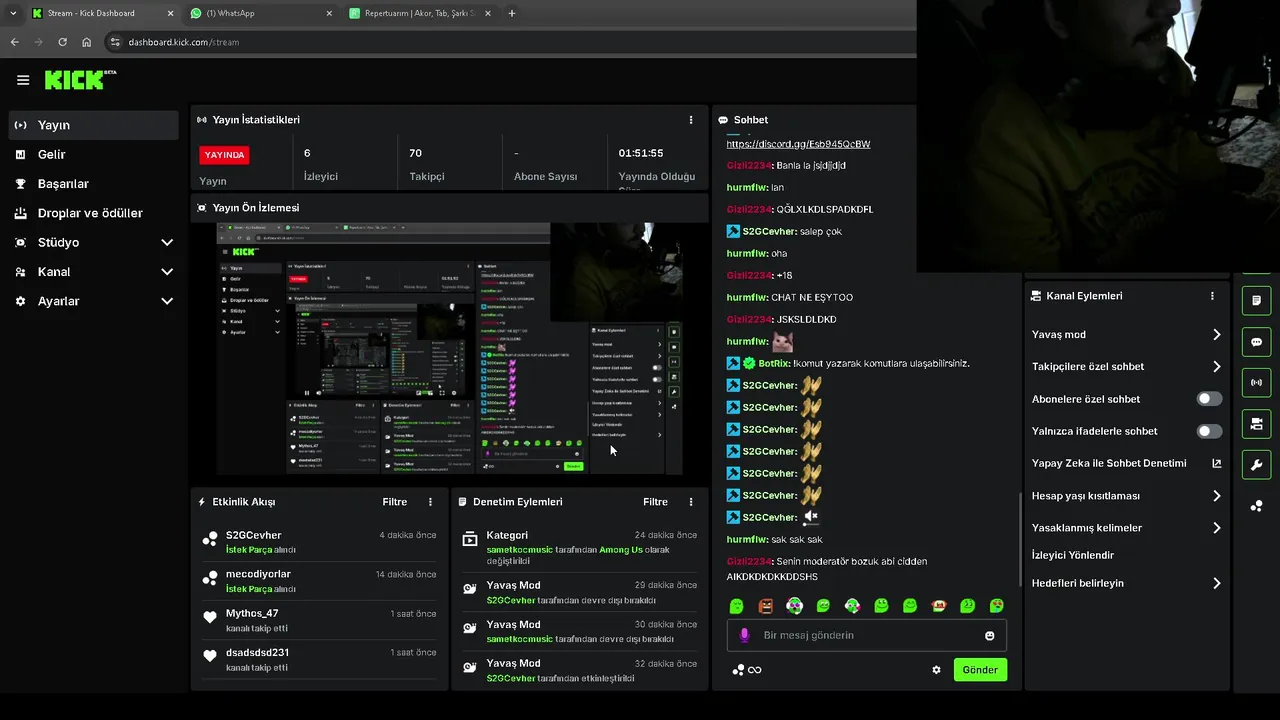The height and width of the screenshot is (720, 1280).
Task: Click the green Gönder send button
Action: 980,670
